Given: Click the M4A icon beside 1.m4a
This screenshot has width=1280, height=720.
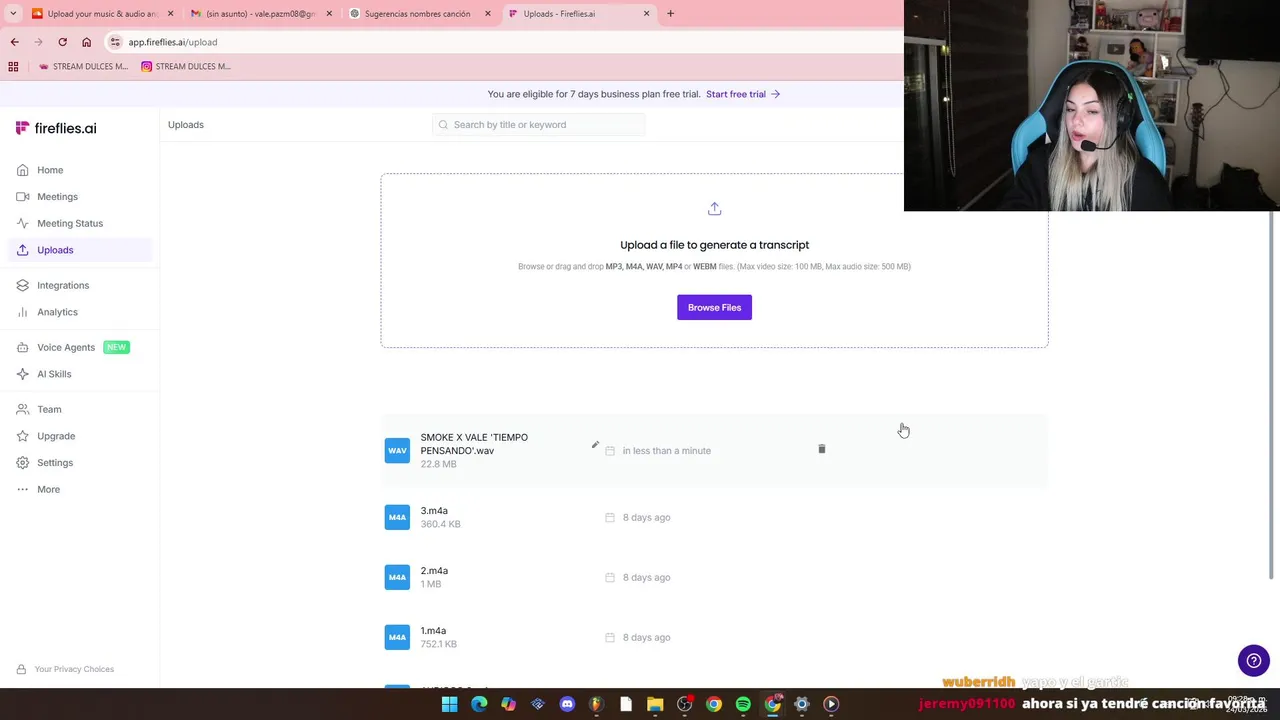Looking at the screenshot, I should [397, 637].
